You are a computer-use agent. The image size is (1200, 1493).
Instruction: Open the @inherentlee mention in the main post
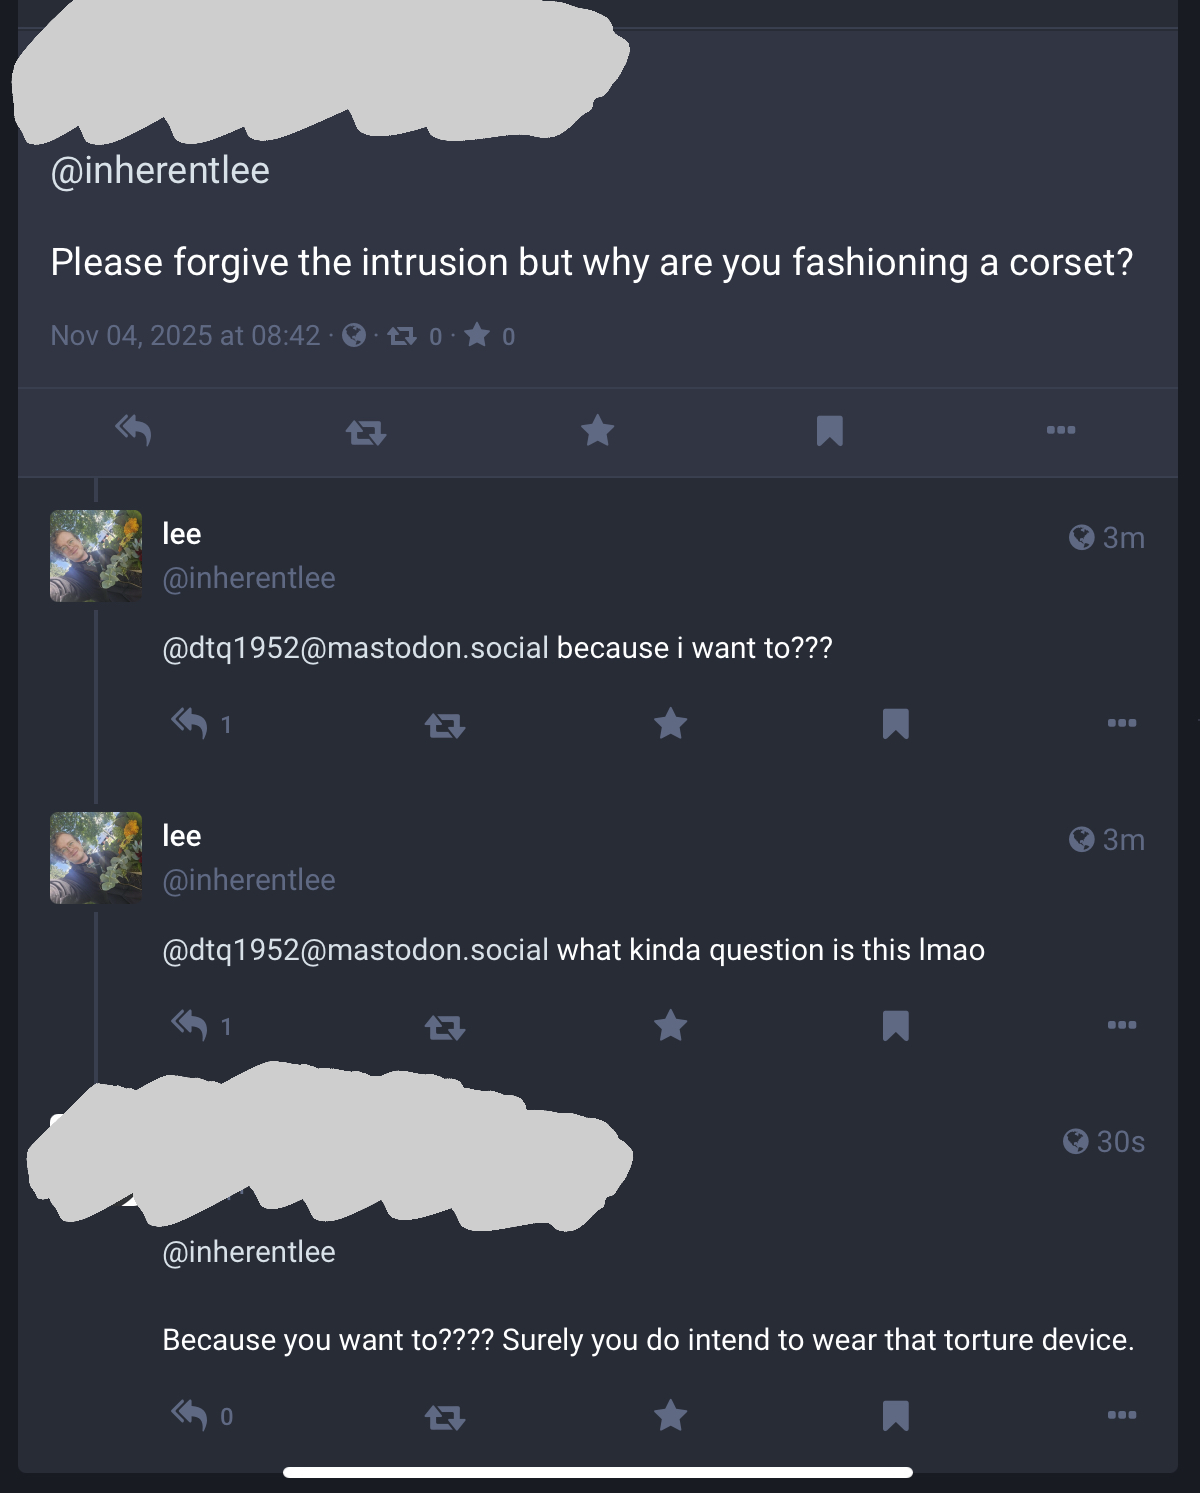point(160,170)
